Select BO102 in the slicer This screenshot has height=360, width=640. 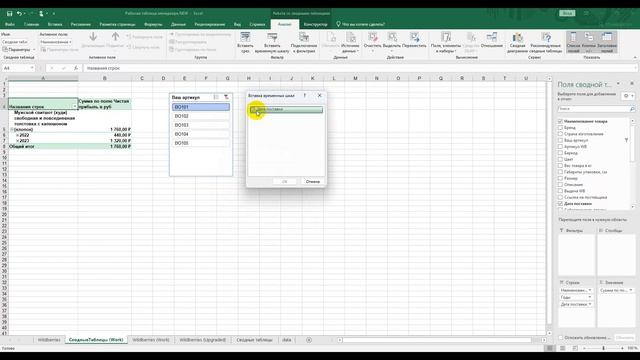click(x=201, y=116)
